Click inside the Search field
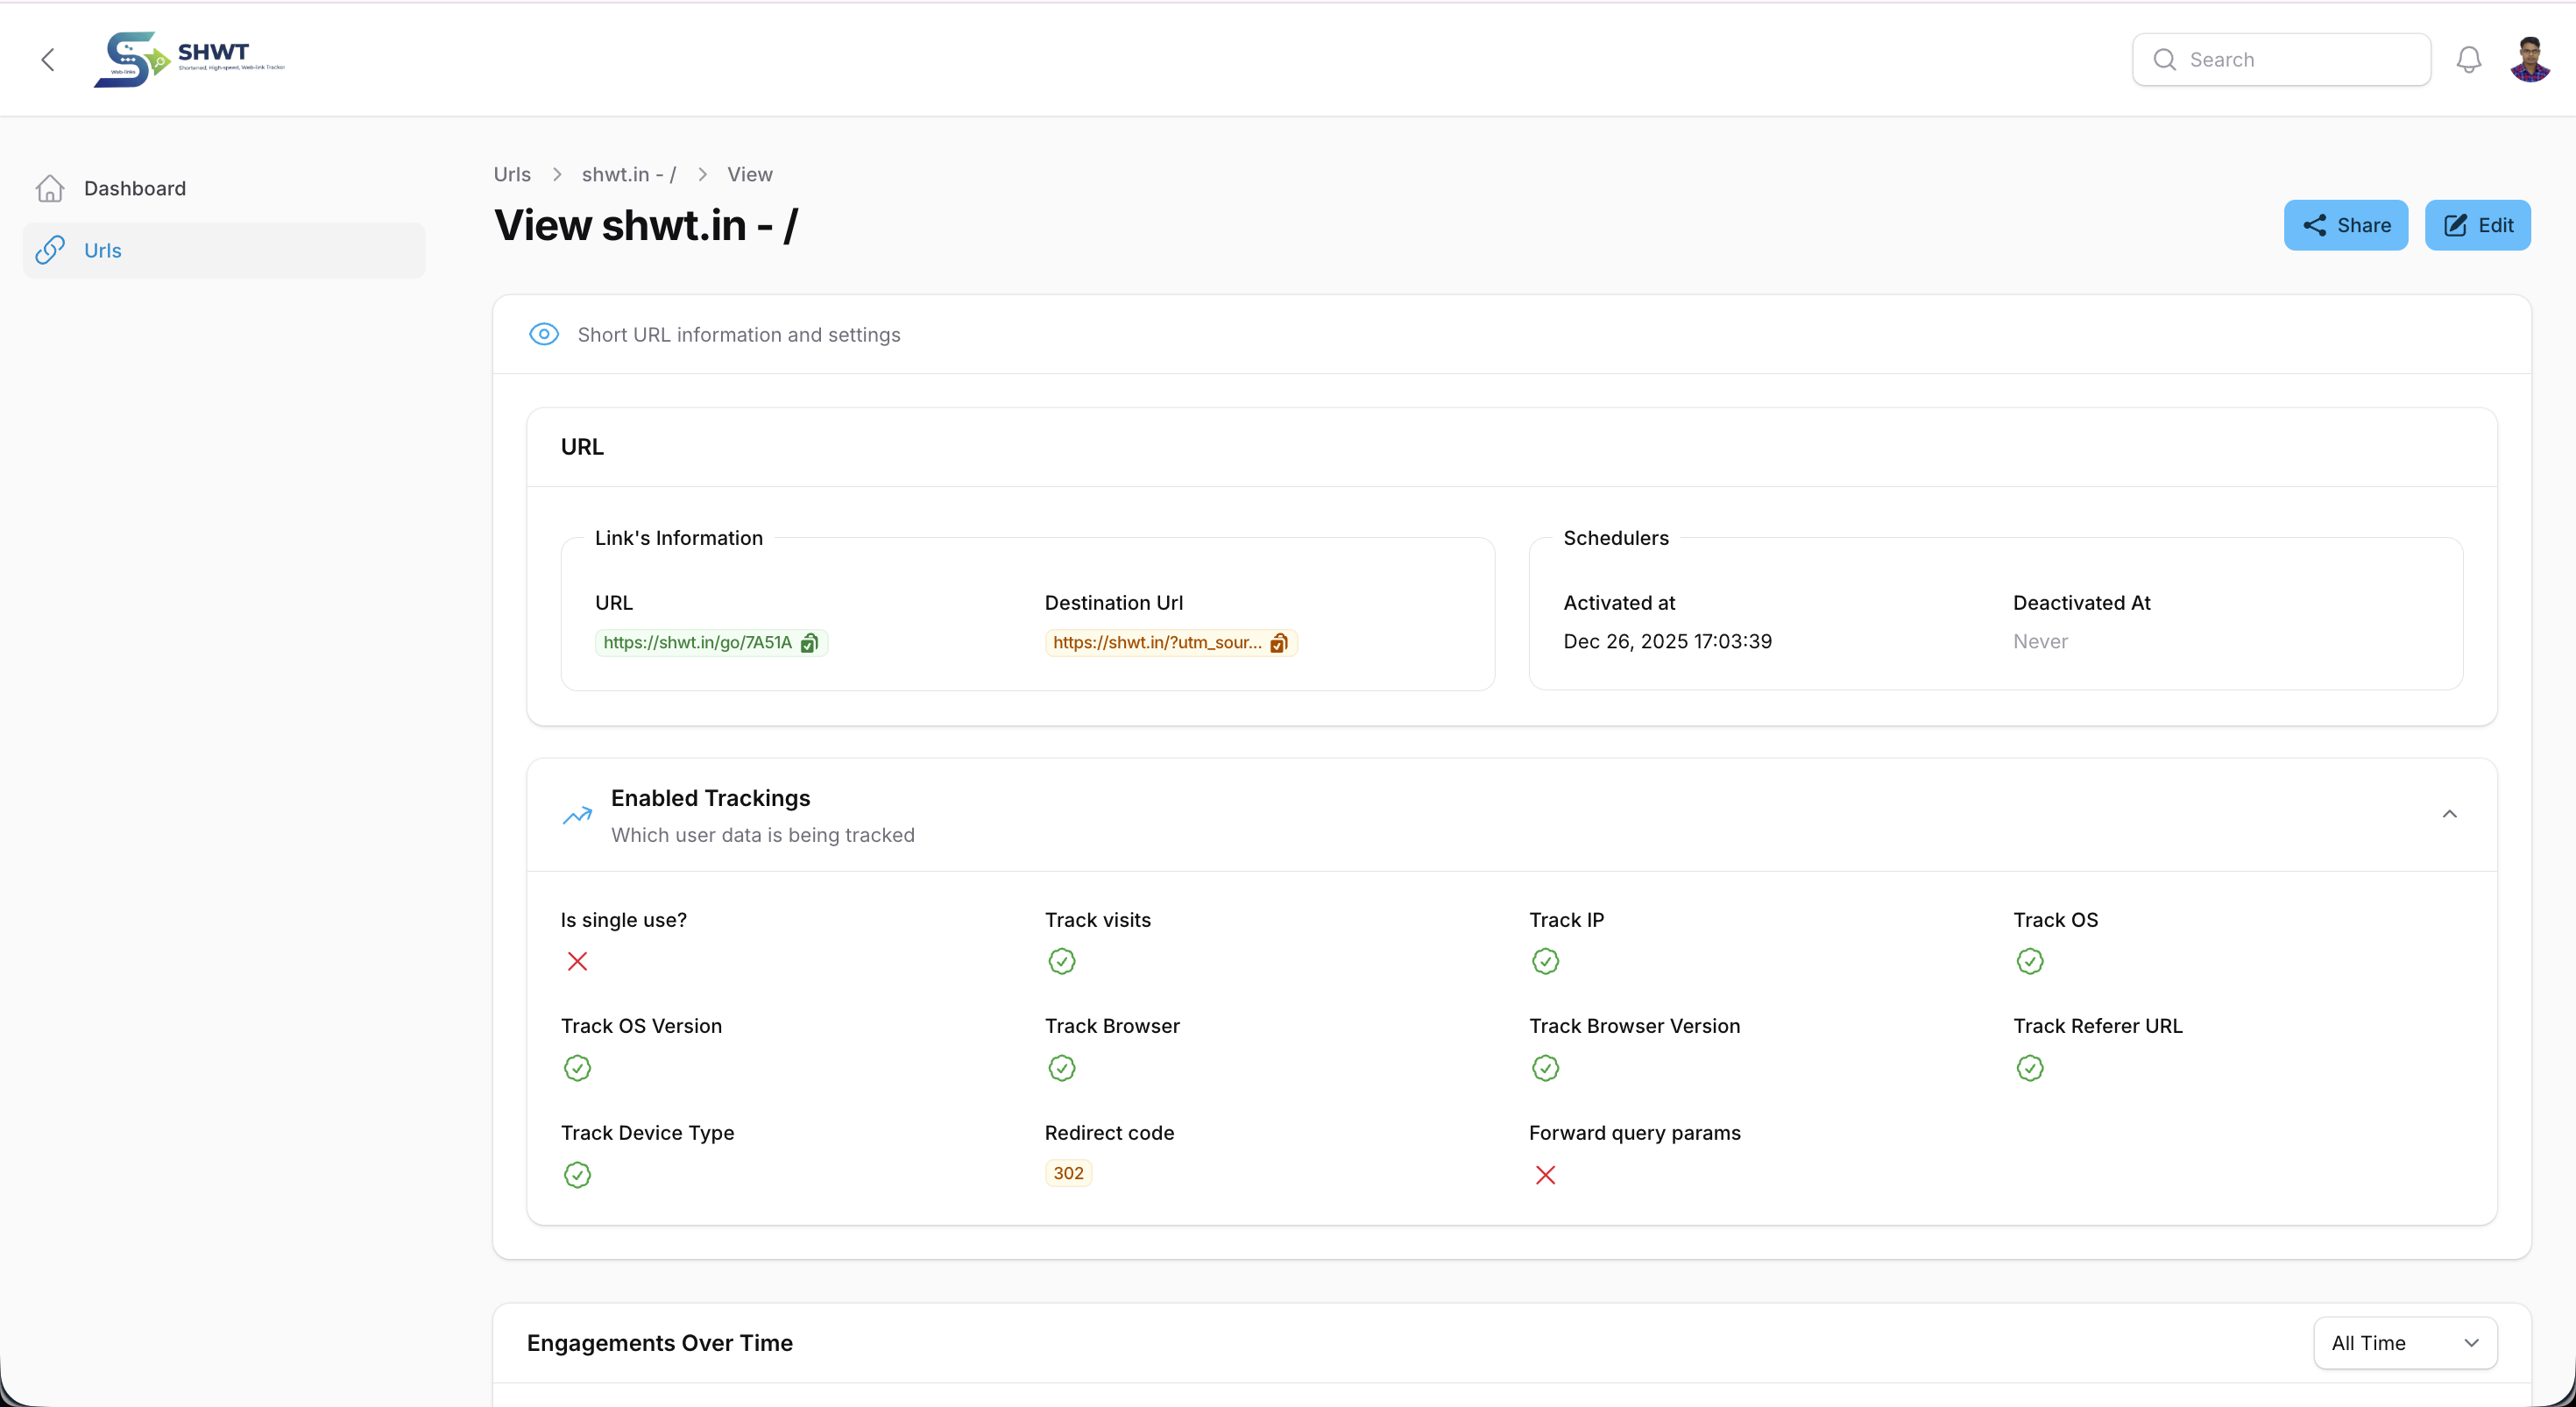This screenshot has height=1407, width=2576. 2282,59
